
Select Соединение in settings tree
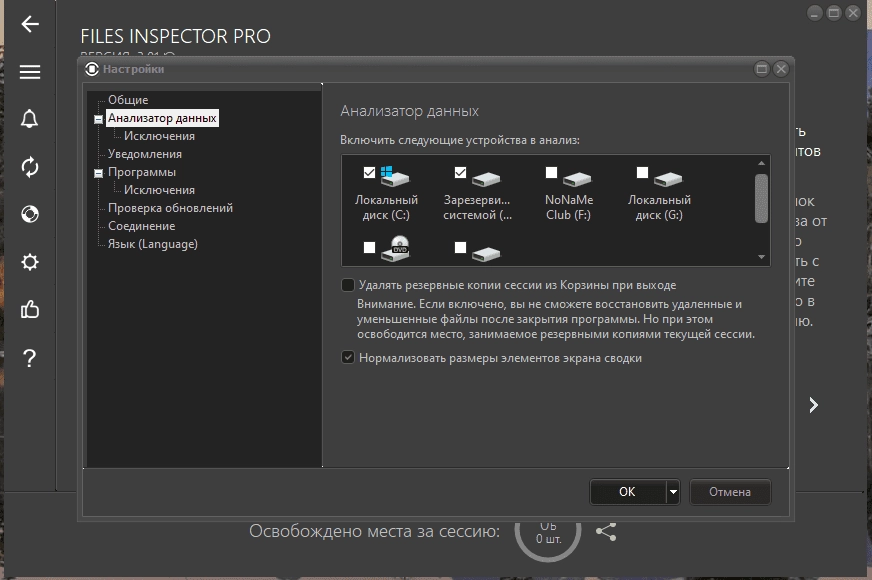pyautogui.click(x=141, y=226)
